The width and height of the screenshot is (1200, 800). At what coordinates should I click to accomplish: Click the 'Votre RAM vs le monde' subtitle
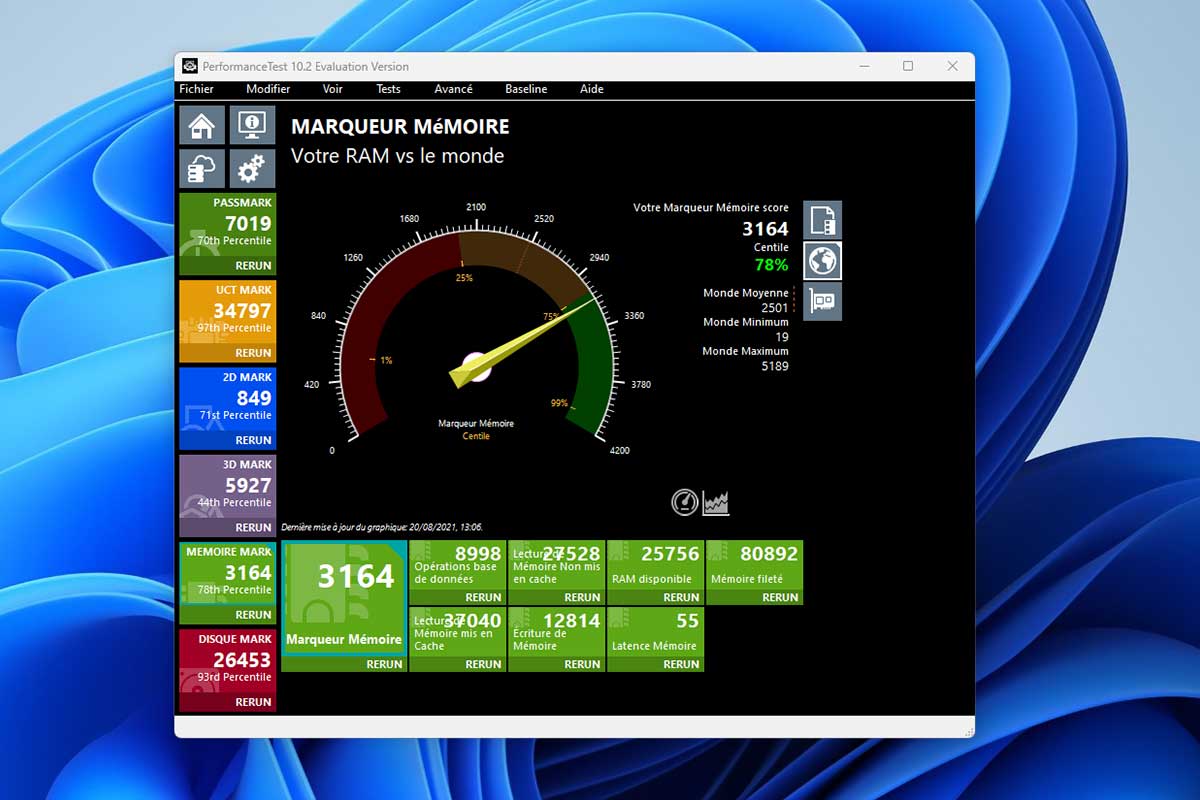point(397,156)
